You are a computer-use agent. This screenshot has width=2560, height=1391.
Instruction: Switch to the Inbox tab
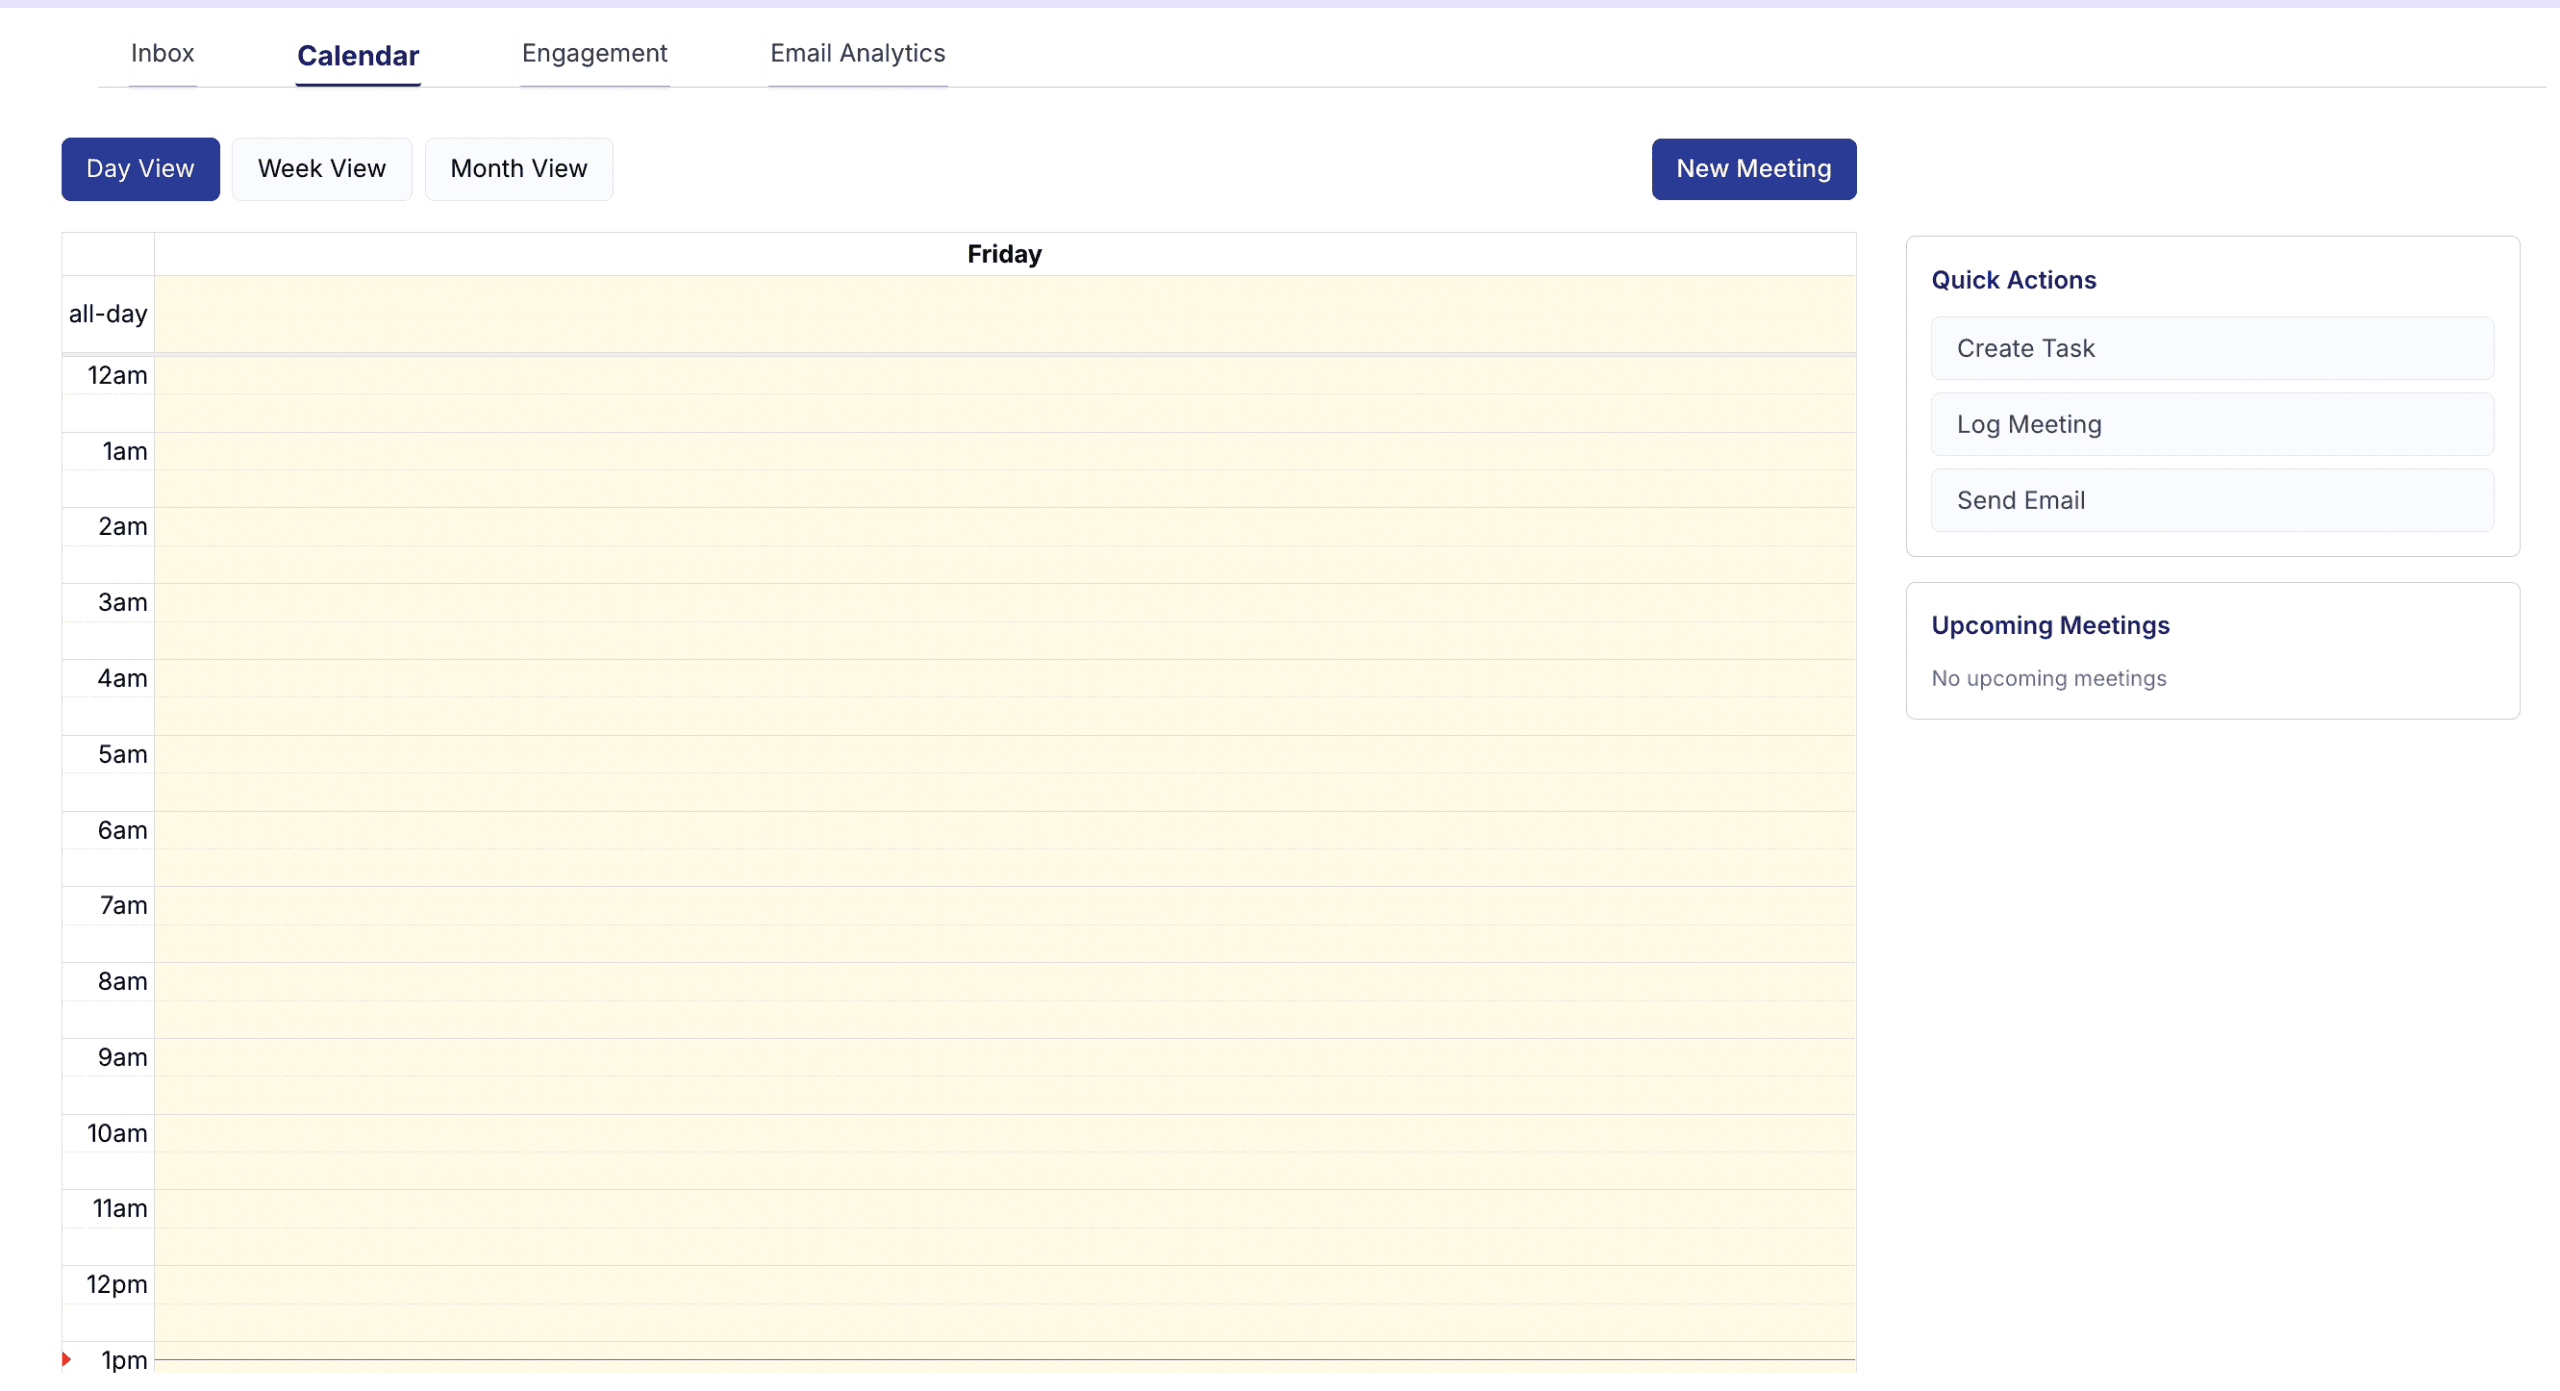tap(162, 54)
